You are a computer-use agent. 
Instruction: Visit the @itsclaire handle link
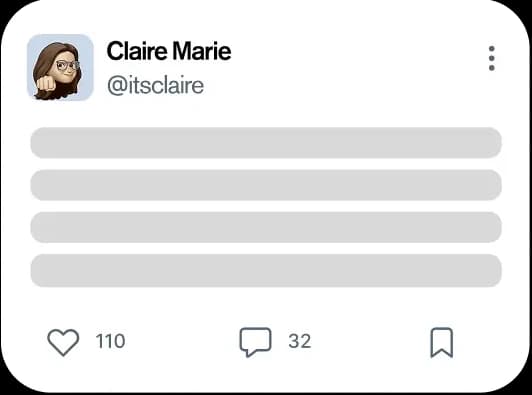pos(156,85)
